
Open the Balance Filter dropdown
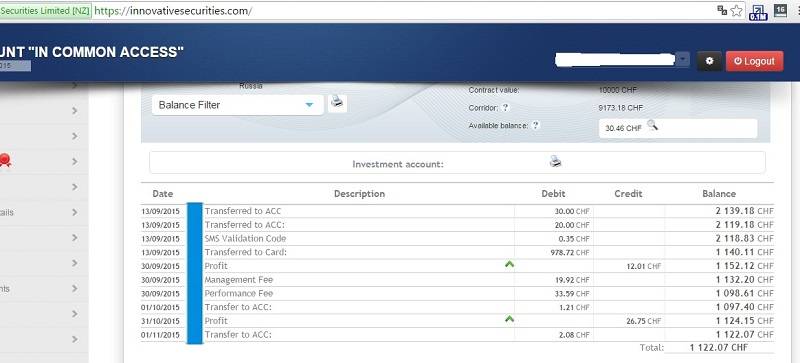238,105
